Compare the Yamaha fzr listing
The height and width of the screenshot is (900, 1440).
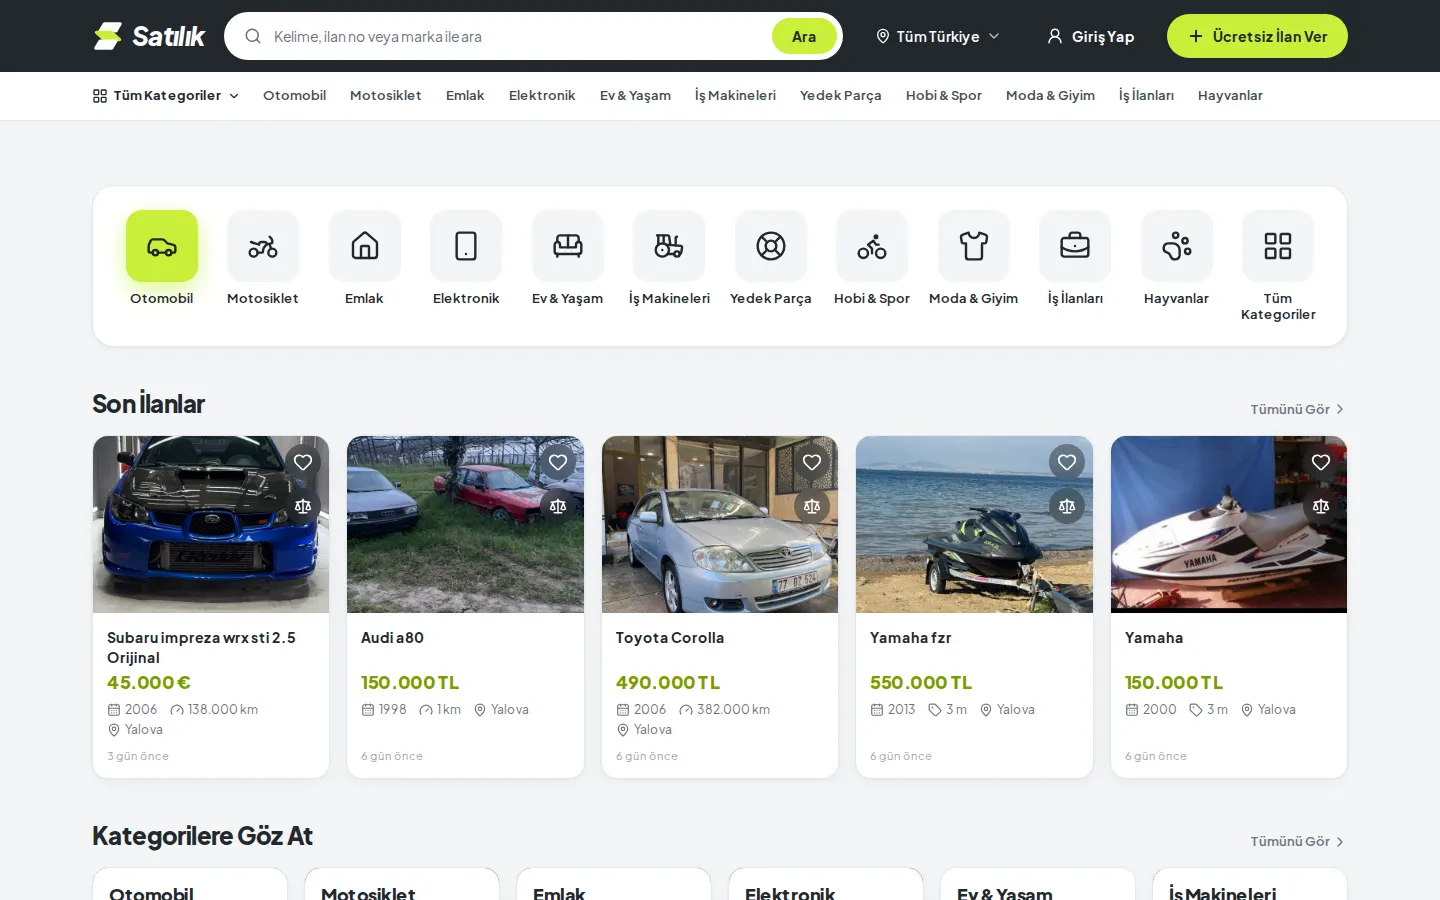(x=1067, y=506)
